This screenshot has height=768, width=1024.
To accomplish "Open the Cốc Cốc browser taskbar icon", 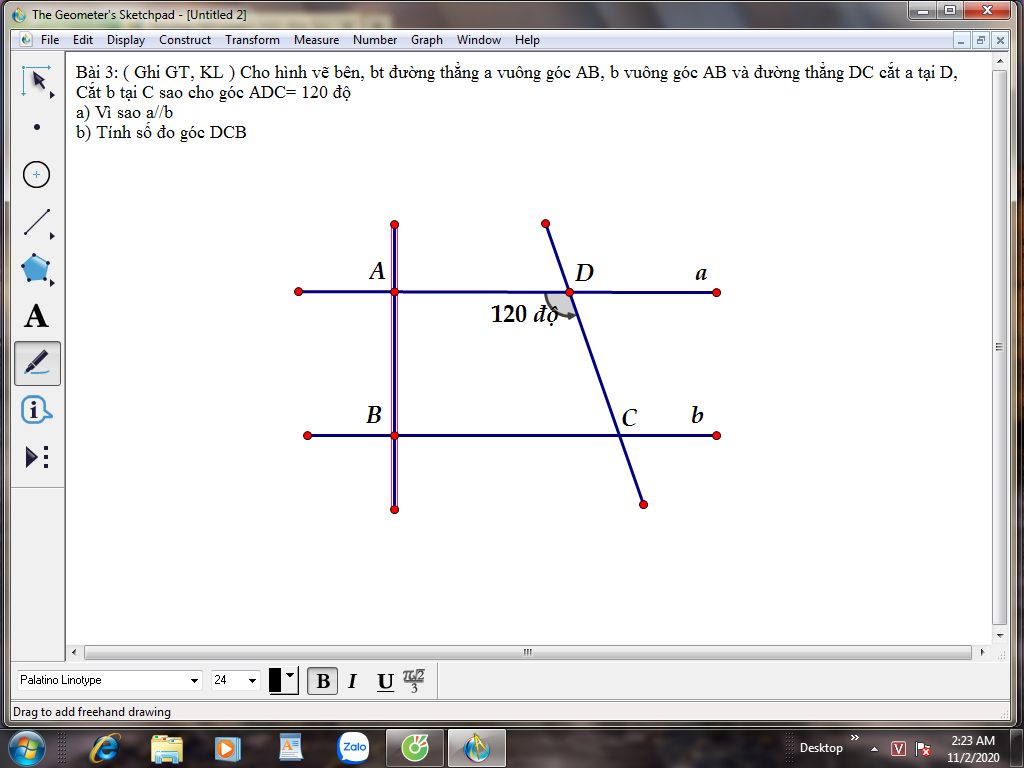I will pos(415,748).
